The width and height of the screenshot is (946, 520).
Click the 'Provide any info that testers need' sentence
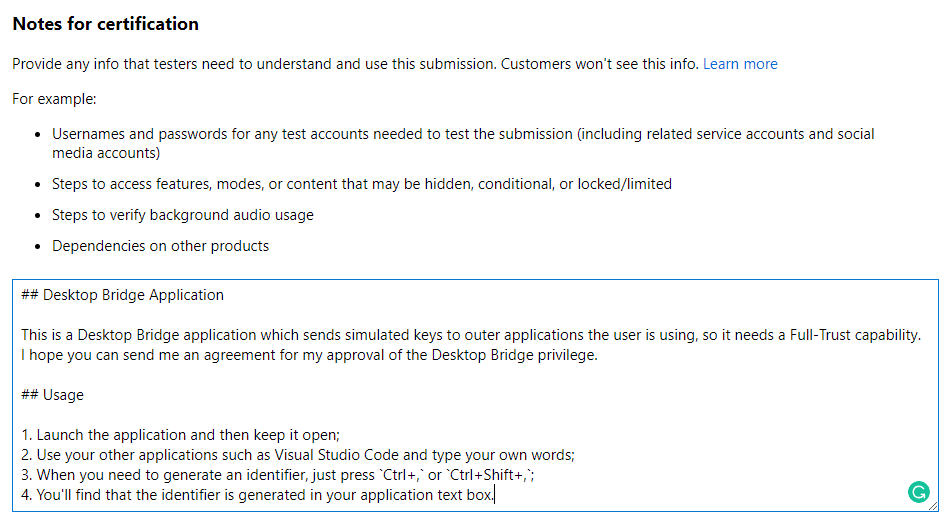click(355, 64)
